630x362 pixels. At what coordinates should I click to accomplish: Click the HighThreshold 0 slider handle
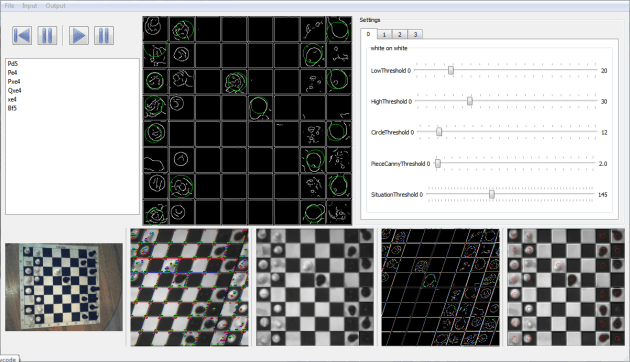pyautogui.click(x=470, y=101)
